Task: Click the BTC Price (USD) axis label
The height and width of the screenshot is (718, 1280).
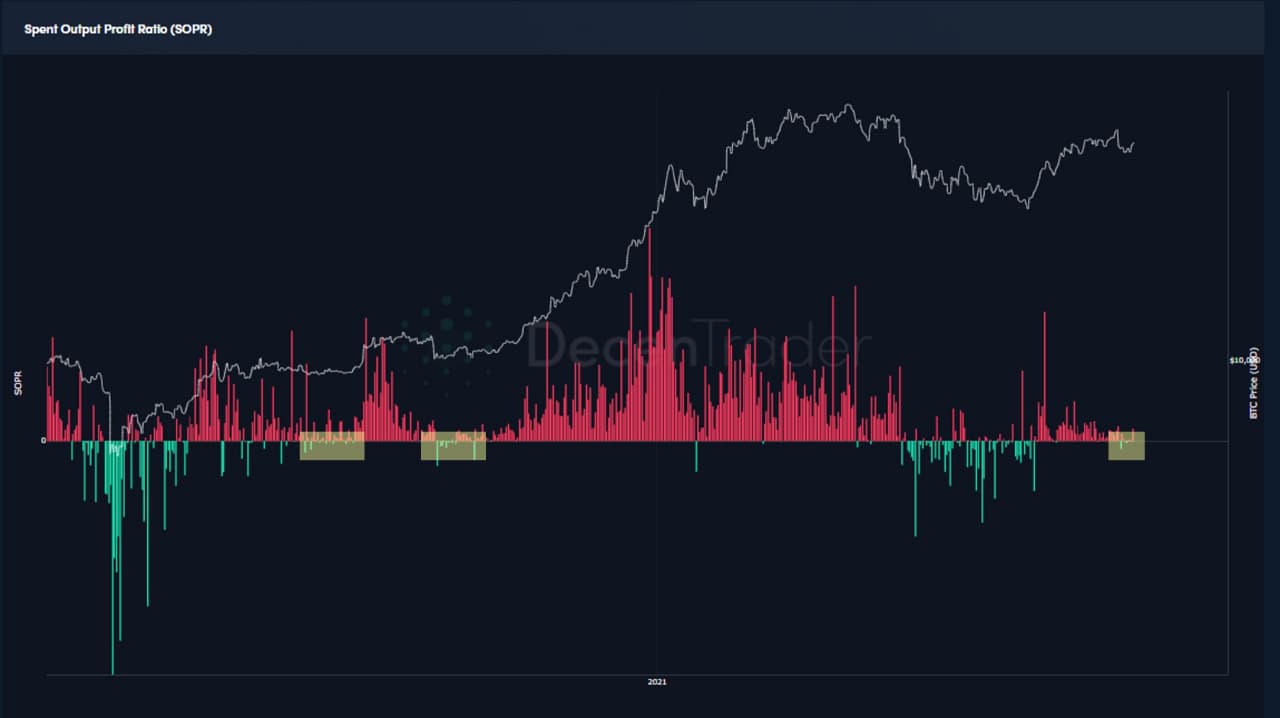Action: pos(1254,385)
